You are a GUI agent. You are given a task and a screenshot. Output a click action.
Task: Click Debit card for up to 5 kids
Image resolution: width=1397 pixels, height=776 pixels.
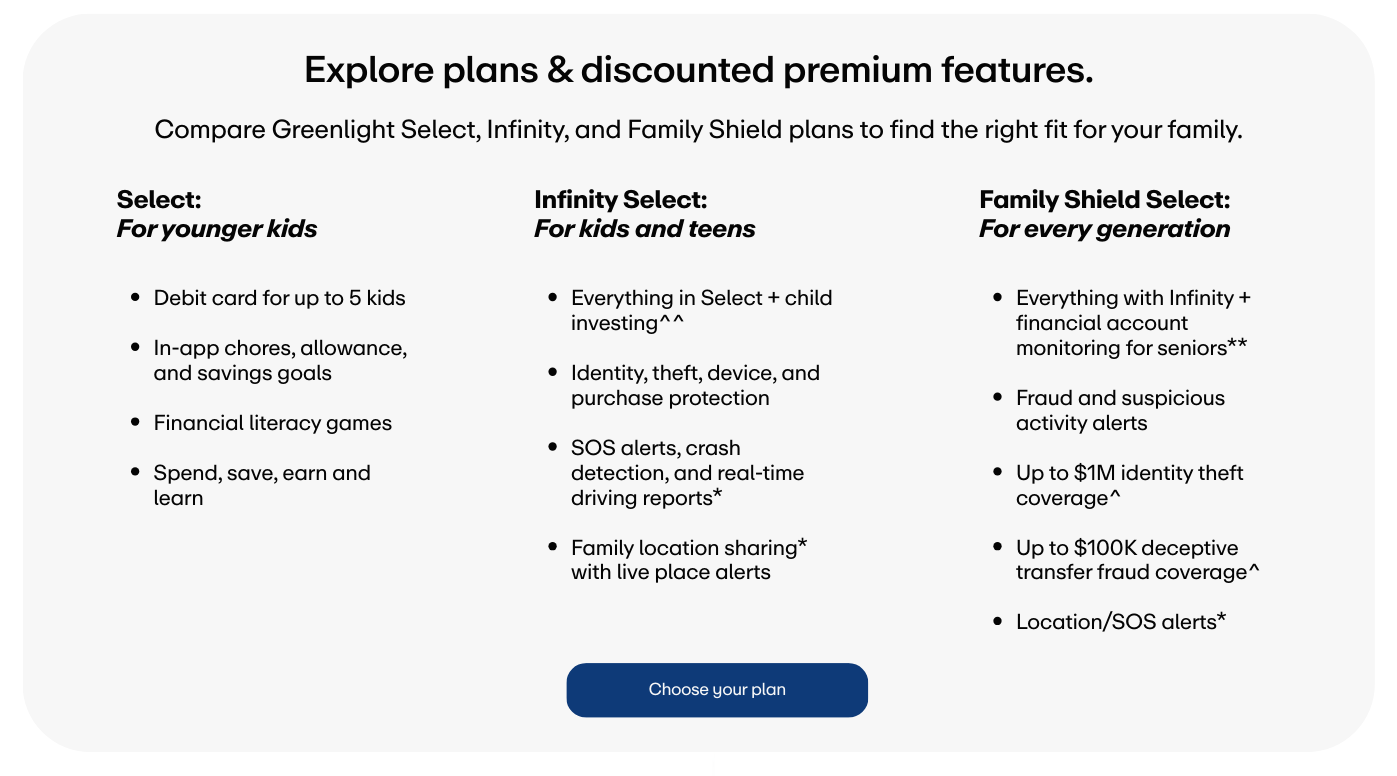click(279, 298)
